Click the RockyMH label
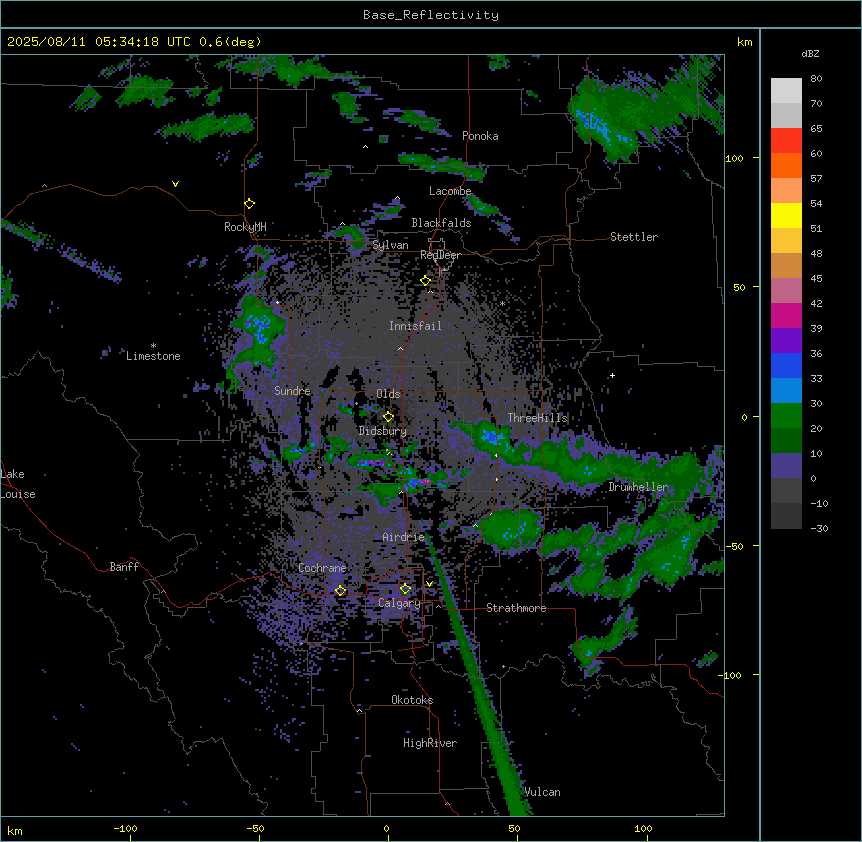This screenshot has width=862, height=842. (245, 227)
